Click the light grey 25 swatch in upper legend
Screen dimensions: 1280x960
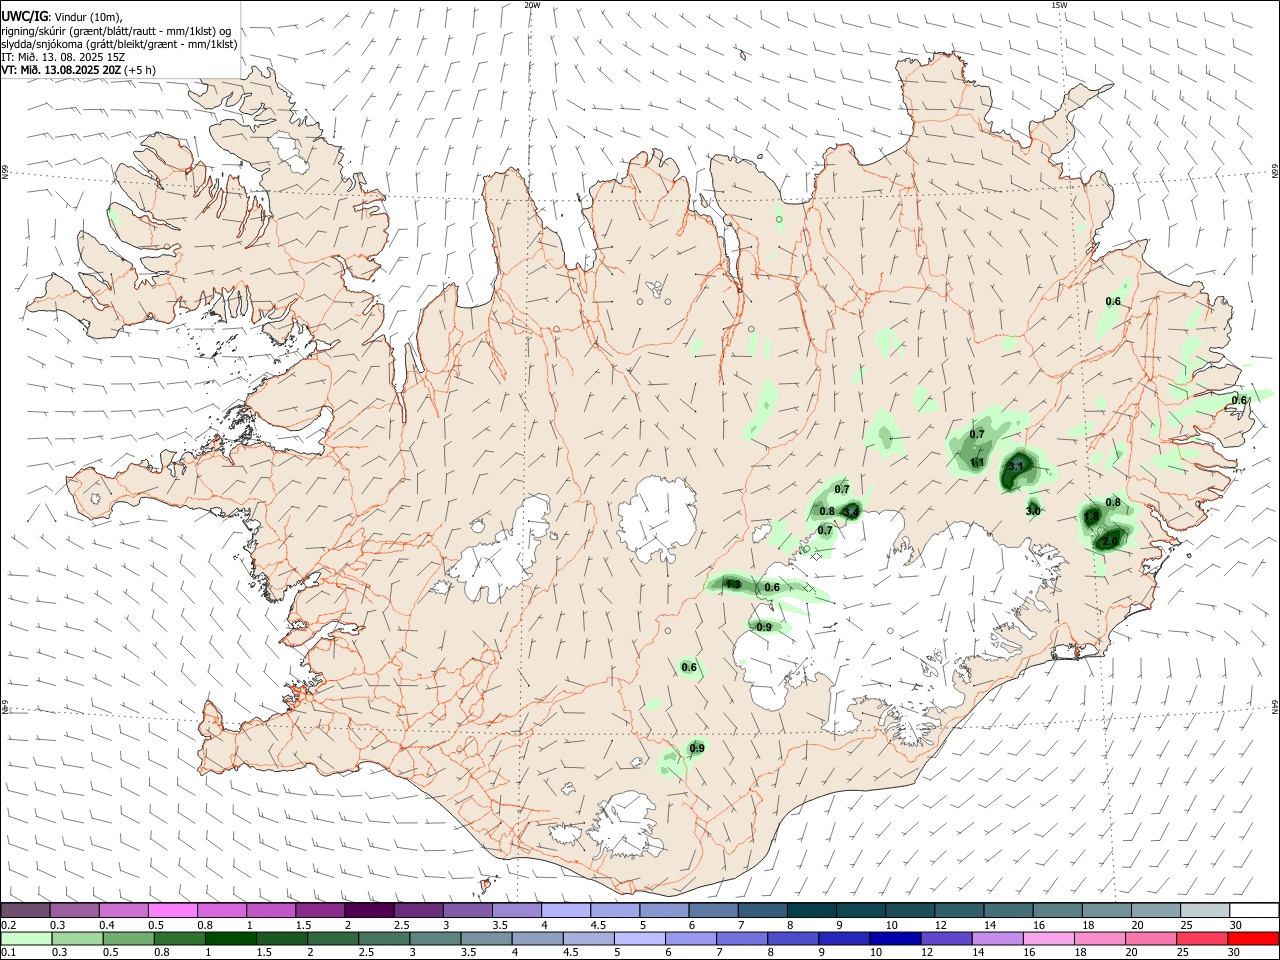(1204, 911)
